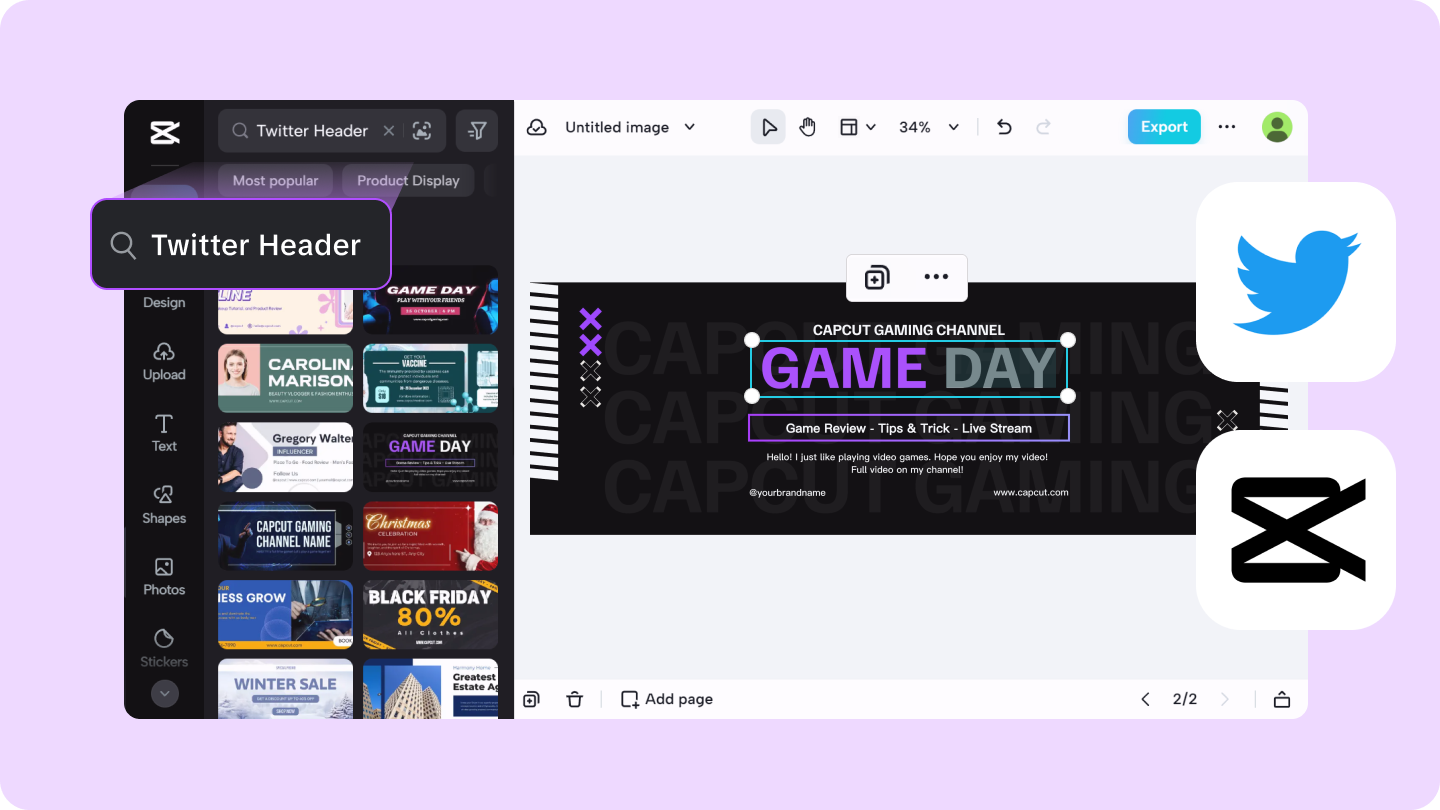The width and height of the screenshot is (1440, 810).
Task: Add a new page
Action: (666, 699)
